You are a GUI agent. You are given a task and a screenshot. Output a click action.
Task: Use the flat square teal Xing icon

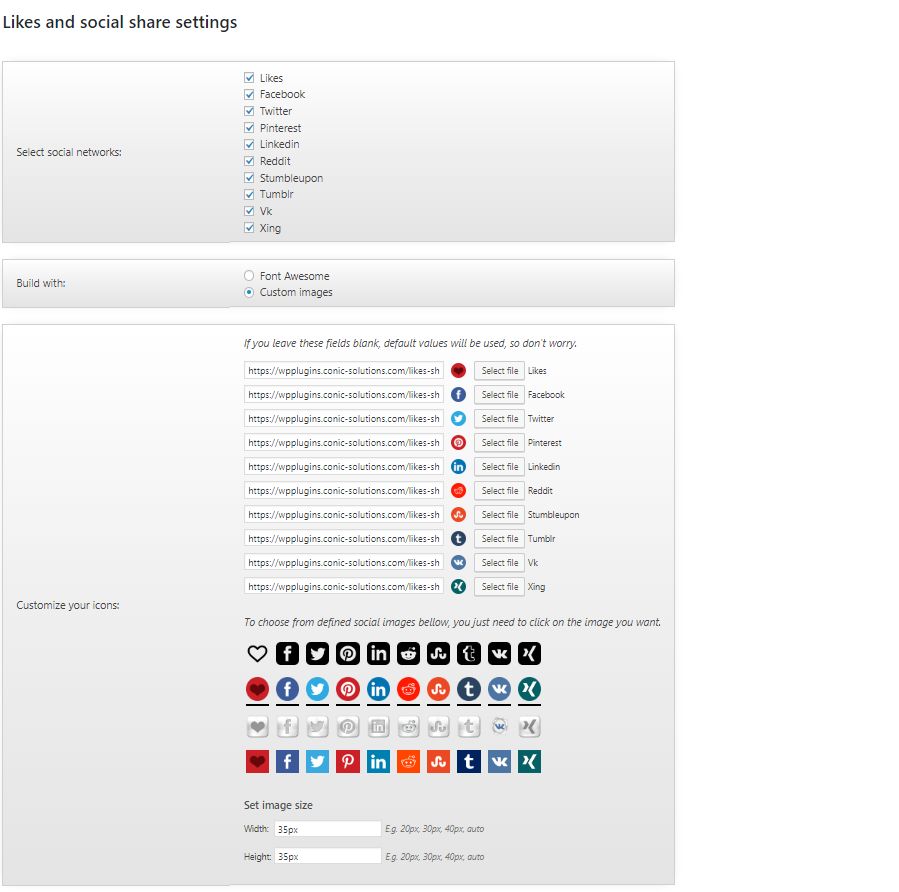(529, 761)
